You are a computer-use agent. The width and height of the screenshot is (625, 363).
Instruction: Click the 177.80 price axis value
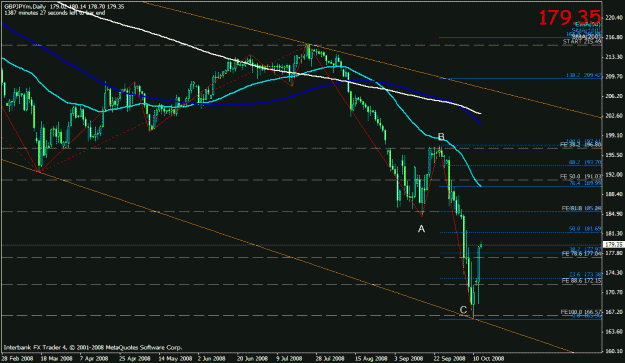tap(614, 253)
